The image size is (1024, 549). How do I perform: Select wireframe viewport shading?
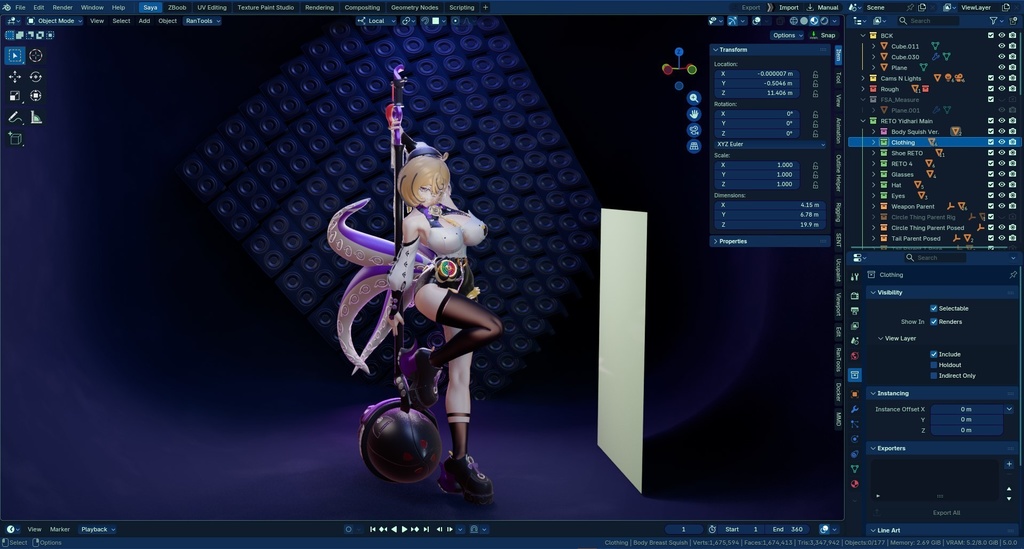[794, 21]
